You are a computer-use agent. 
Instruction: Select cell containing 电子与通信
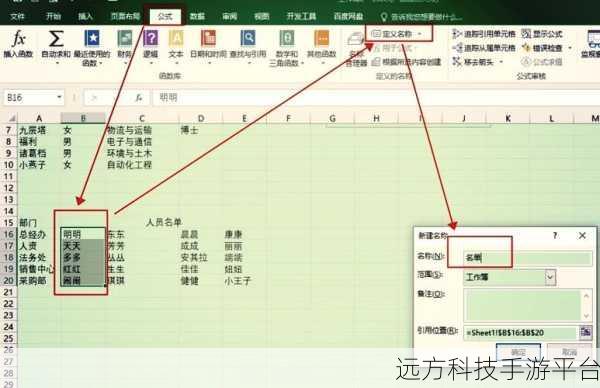click(142, 142)
